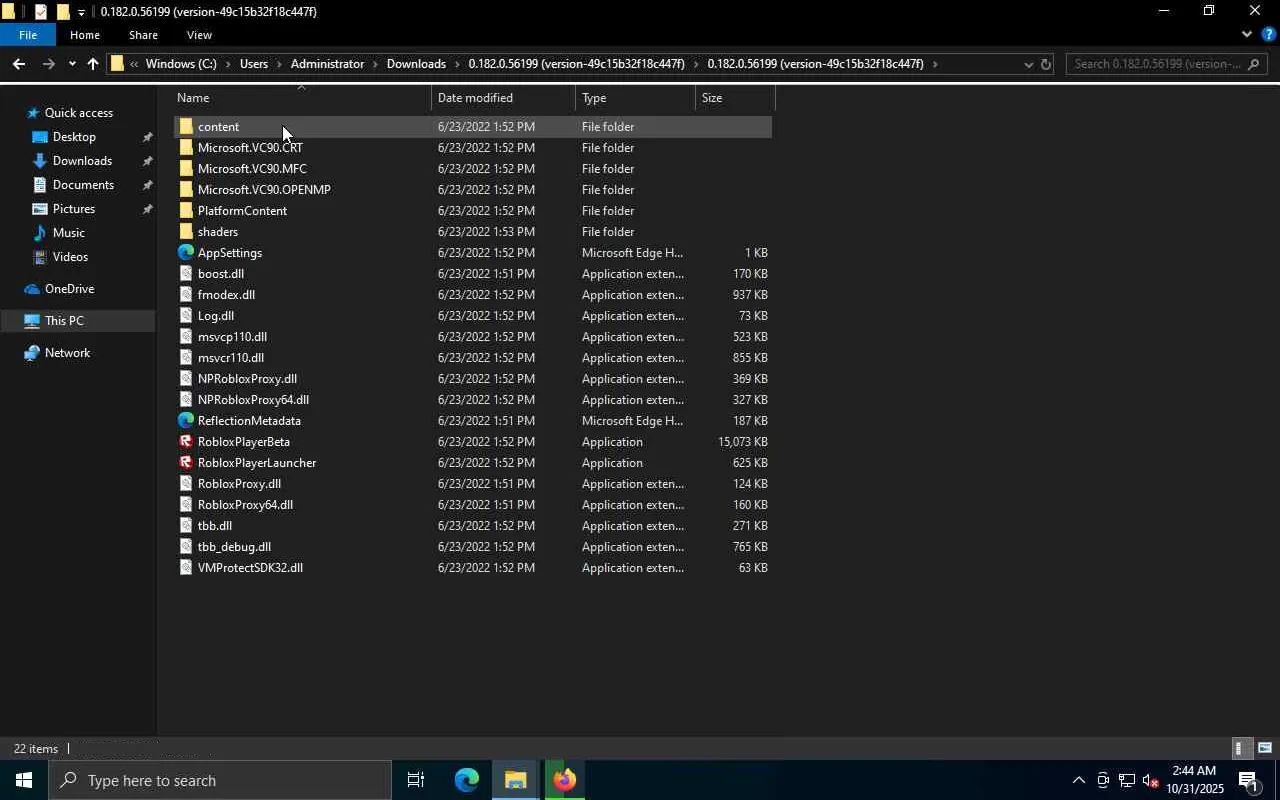Select the Microsoft.VC90.MFC folder icon
The image size is (1280, 800).
point(186,169)
